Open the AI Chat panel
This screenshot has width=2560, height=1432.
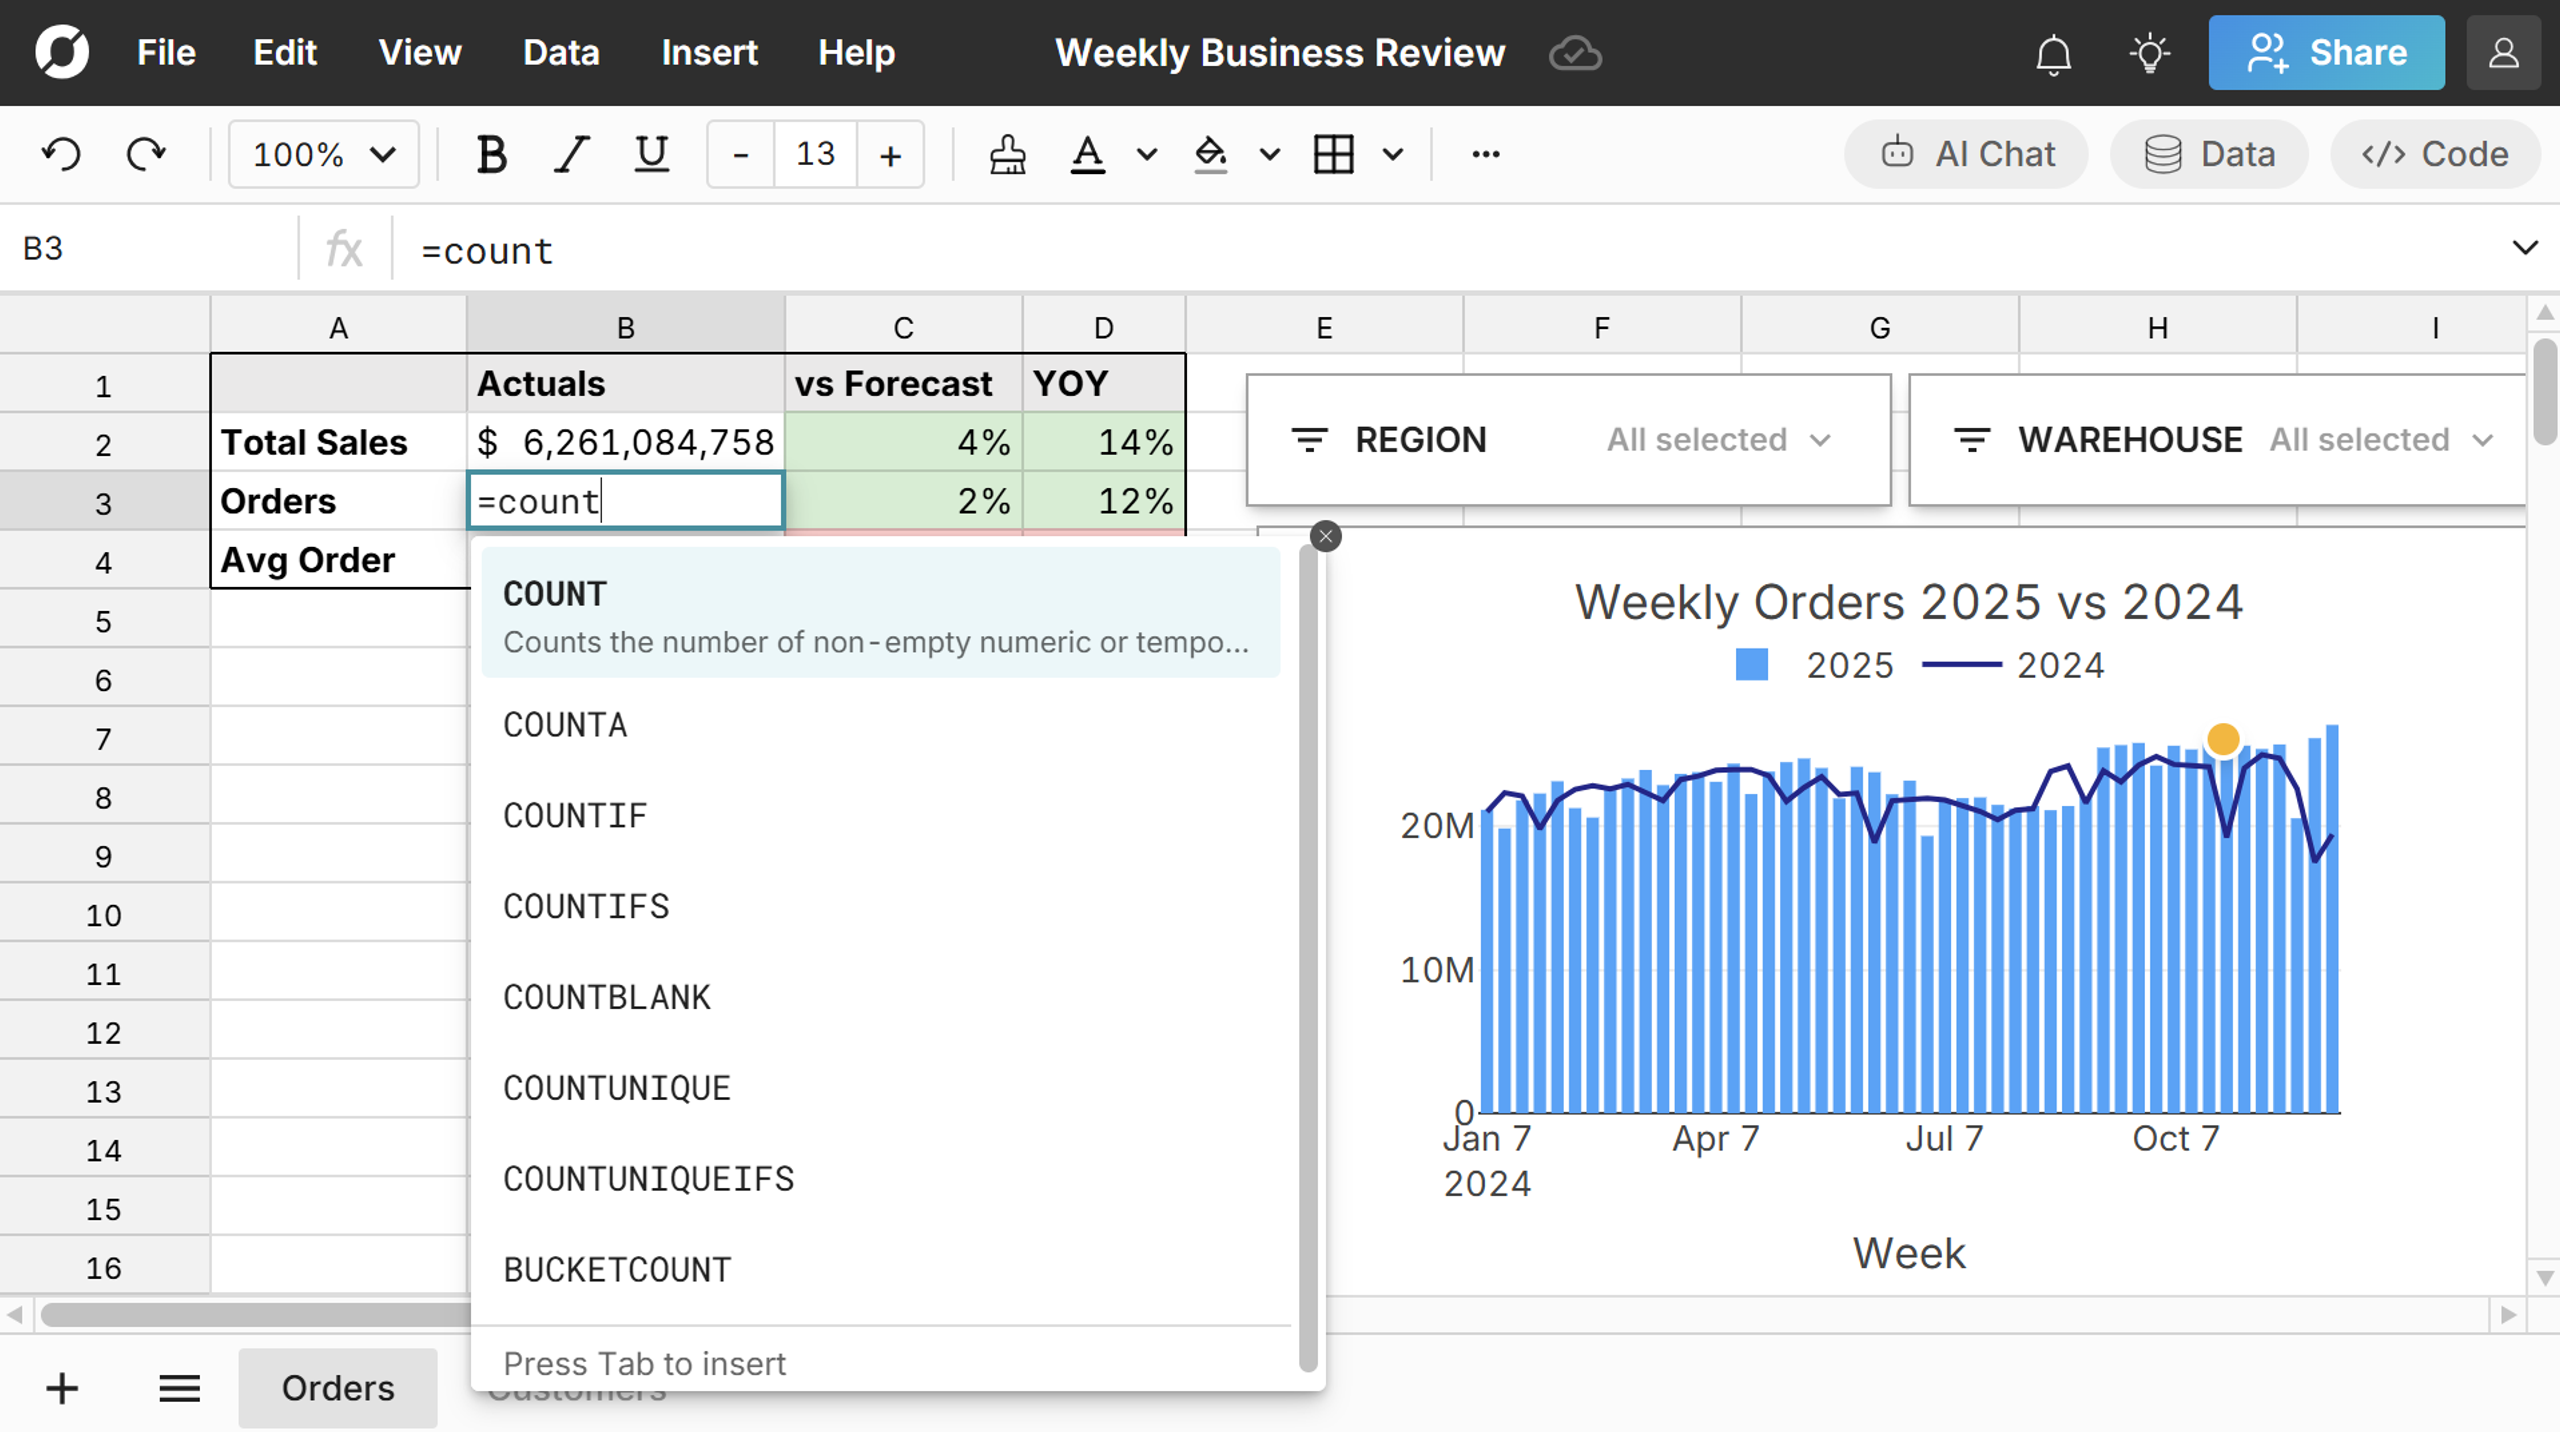tap(1966, 154)
